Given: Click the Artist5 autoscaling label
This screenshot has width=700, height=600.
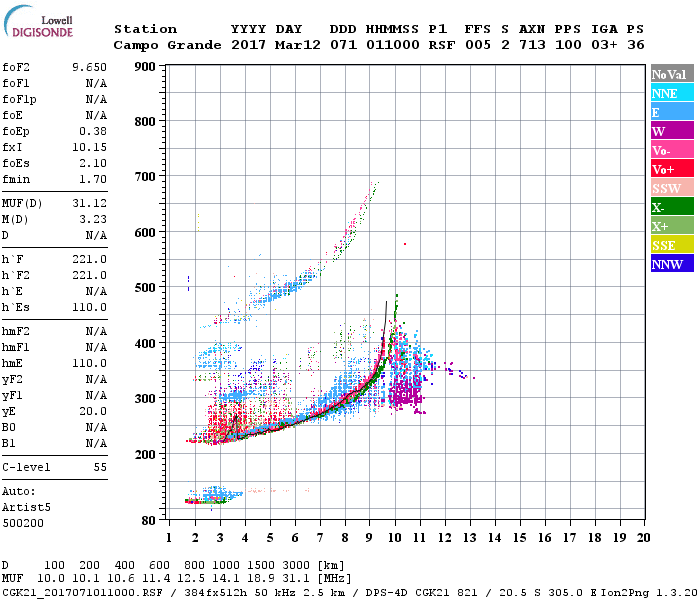Looking at the screenshot, I should coord(26,508).
